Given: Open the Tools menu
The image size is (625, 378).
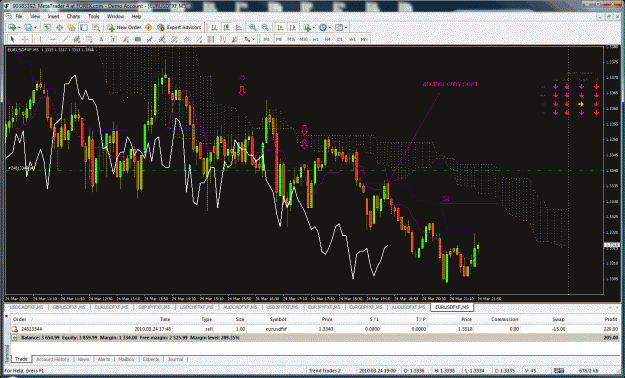Looking at the screenshot, I should 94,16.
